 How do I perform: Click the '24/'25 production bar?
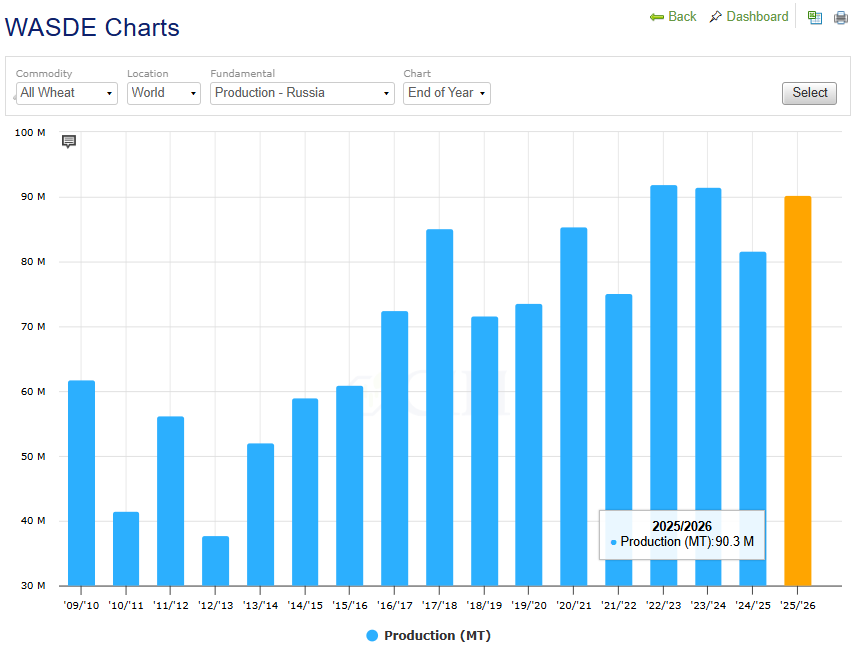coord(753,418)
